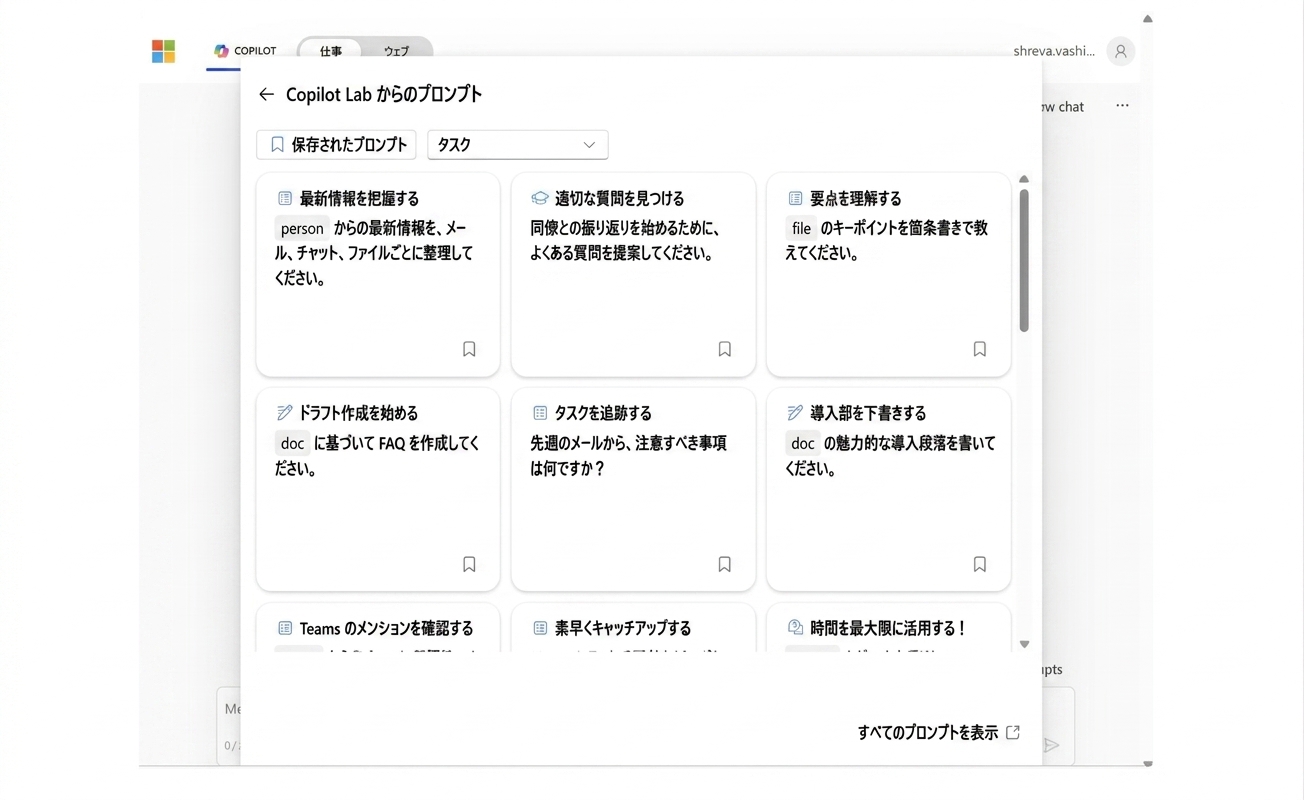Screen dimensions: 1304x800
Task: Select the 最新情報を把握する prompt title
Action: (360, 198)
